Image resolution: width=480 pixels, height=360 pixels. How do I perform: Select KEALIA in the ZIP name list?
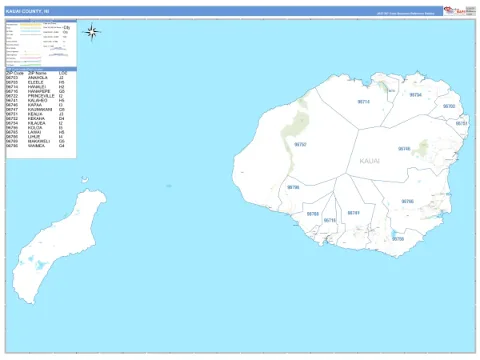tap(35, 114)
